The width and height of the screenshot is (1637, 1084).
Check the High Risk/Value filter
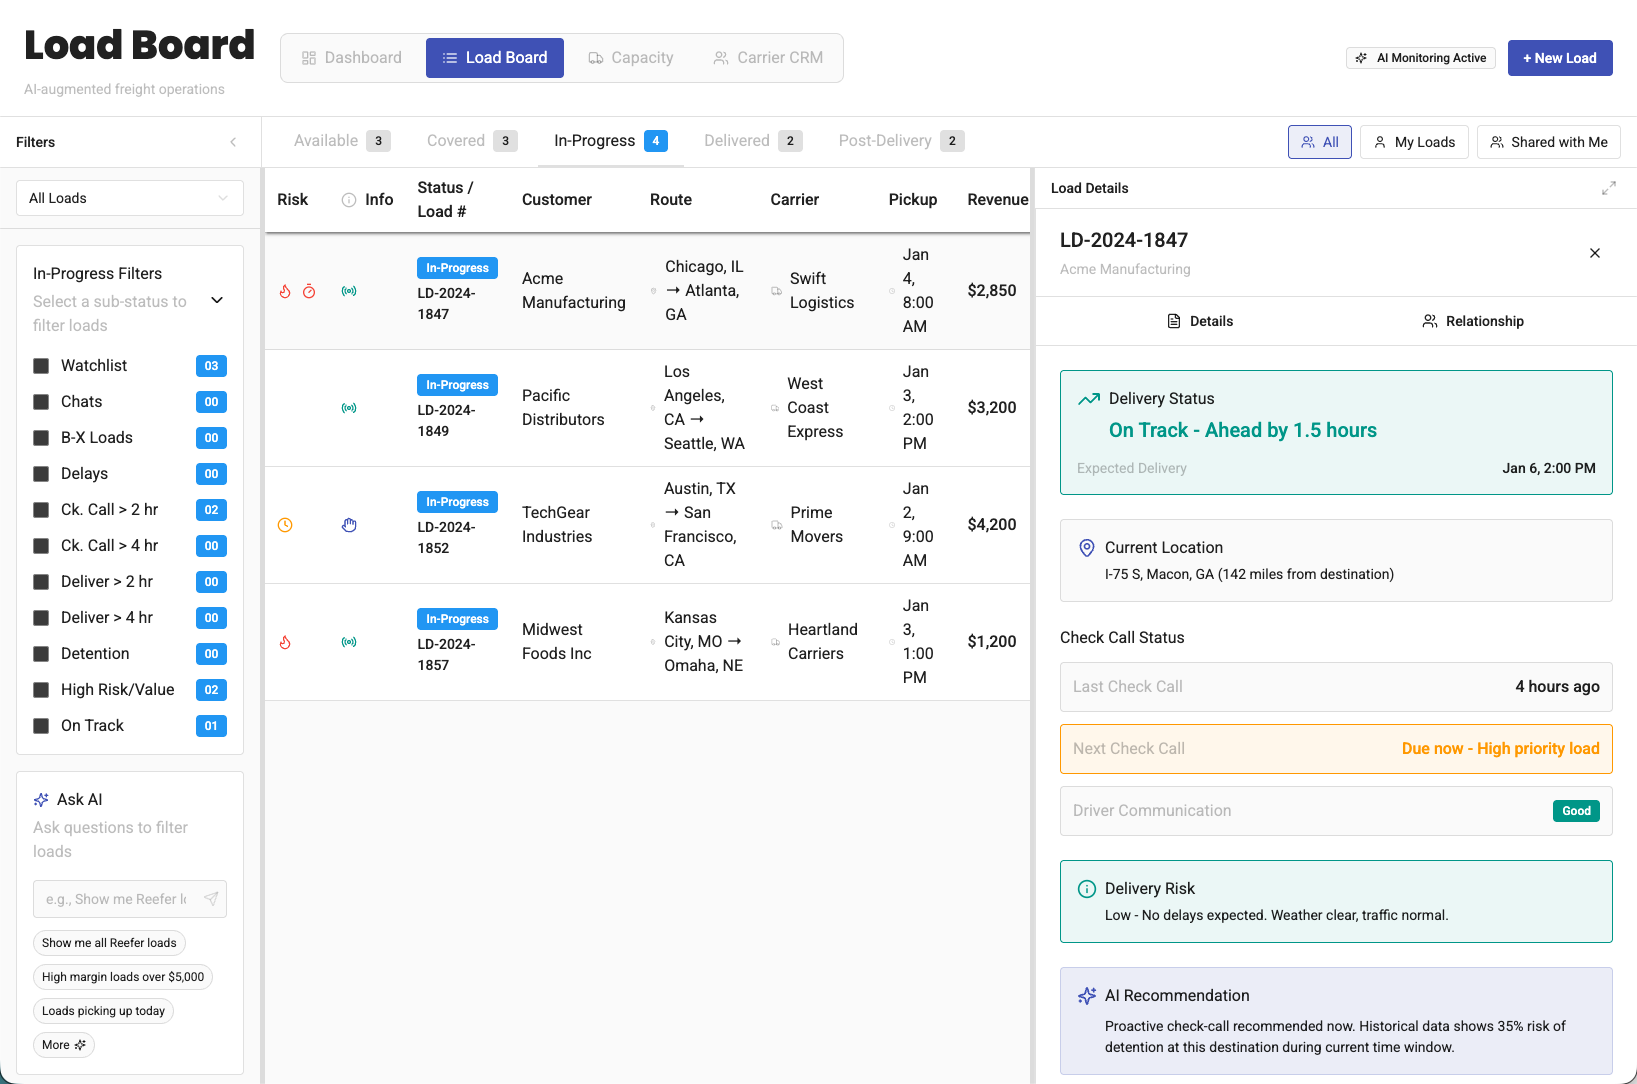[x=42, y=690]
